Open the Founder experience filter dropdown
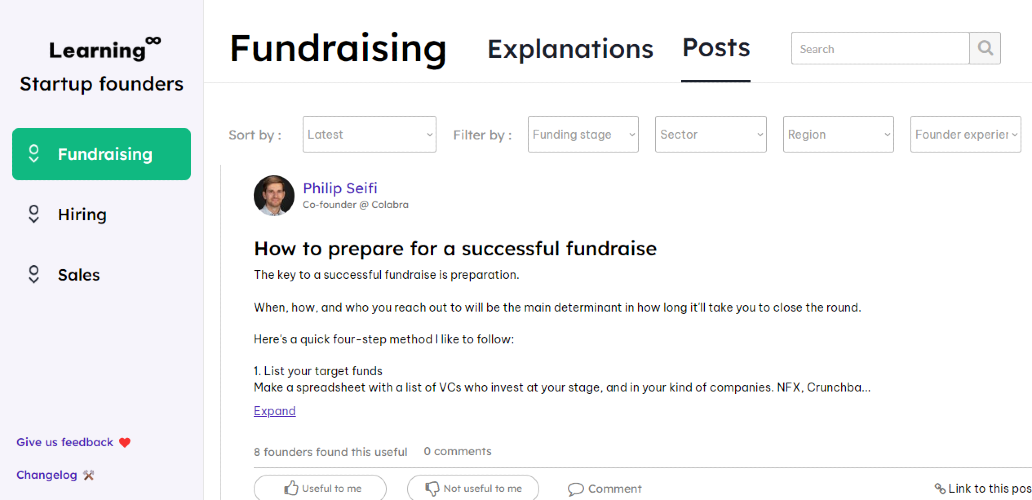Image resolution: width=1032 pixels, height=500 pixels. [965, 135]
